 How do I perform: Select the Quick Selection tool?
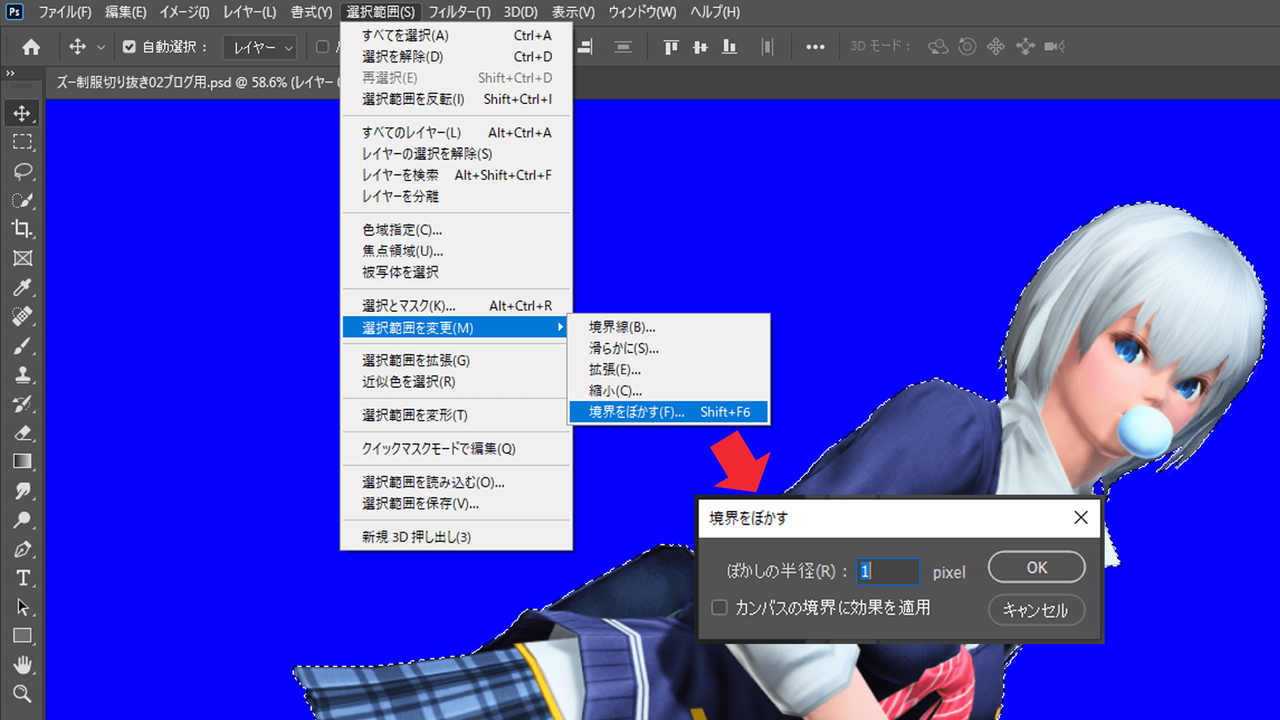pyautogui.click(x=22, y=200)
